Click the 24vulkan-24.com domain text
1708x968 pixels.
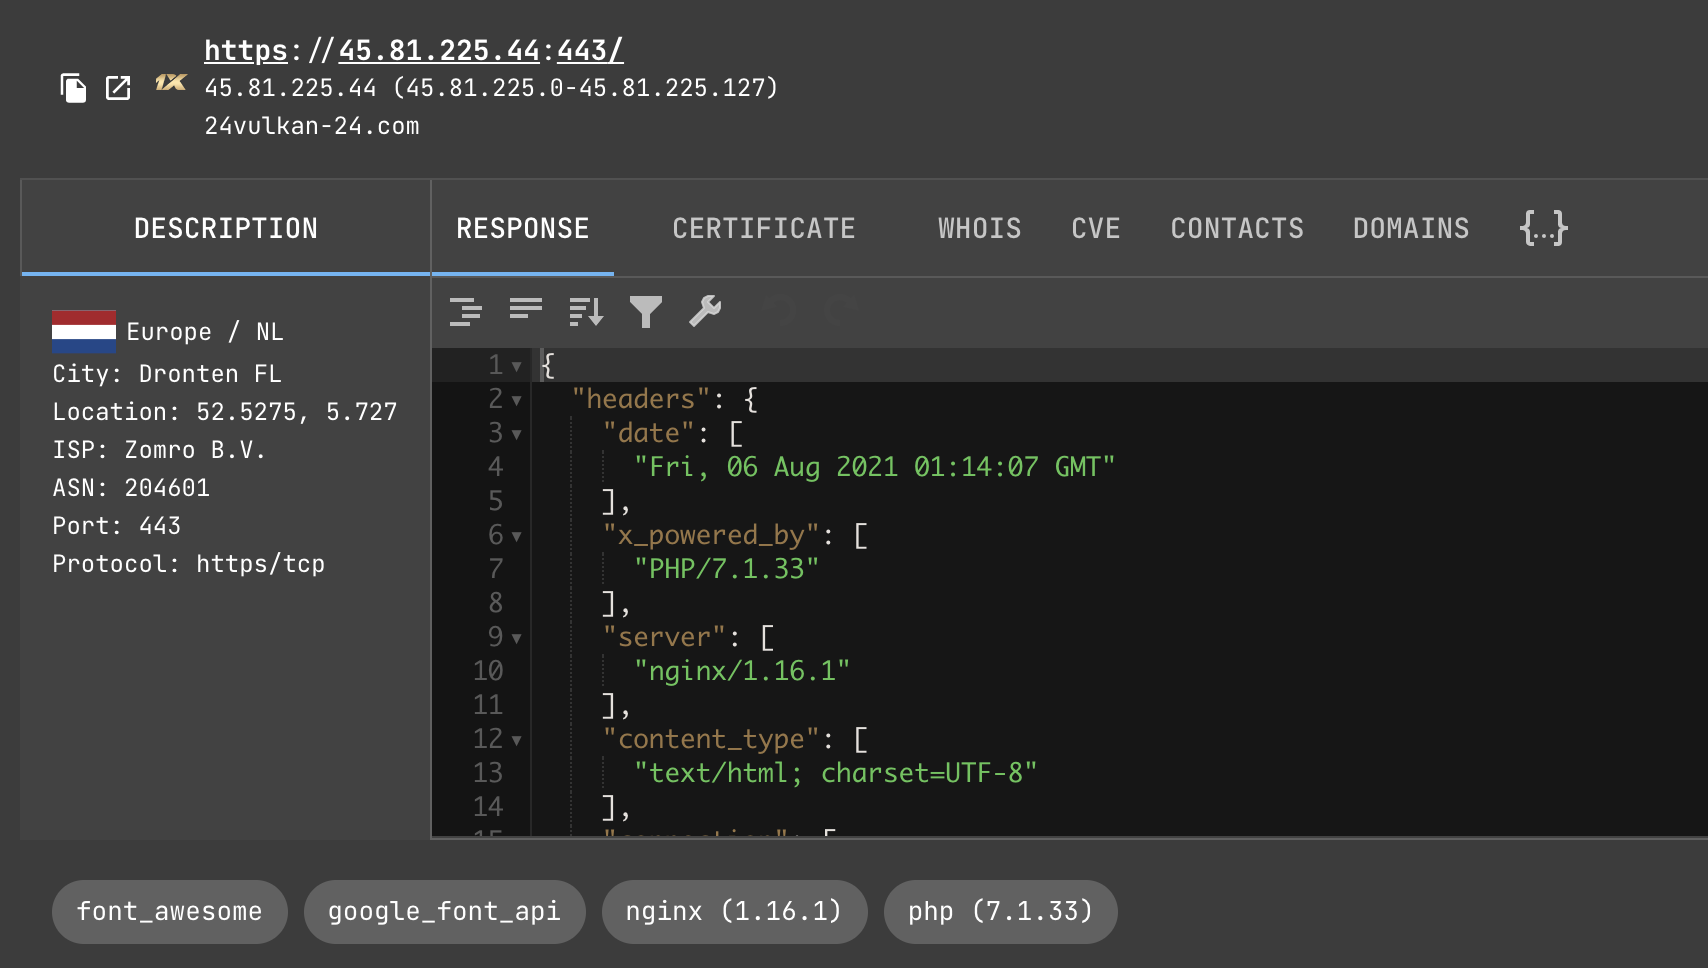coord(312,126)
